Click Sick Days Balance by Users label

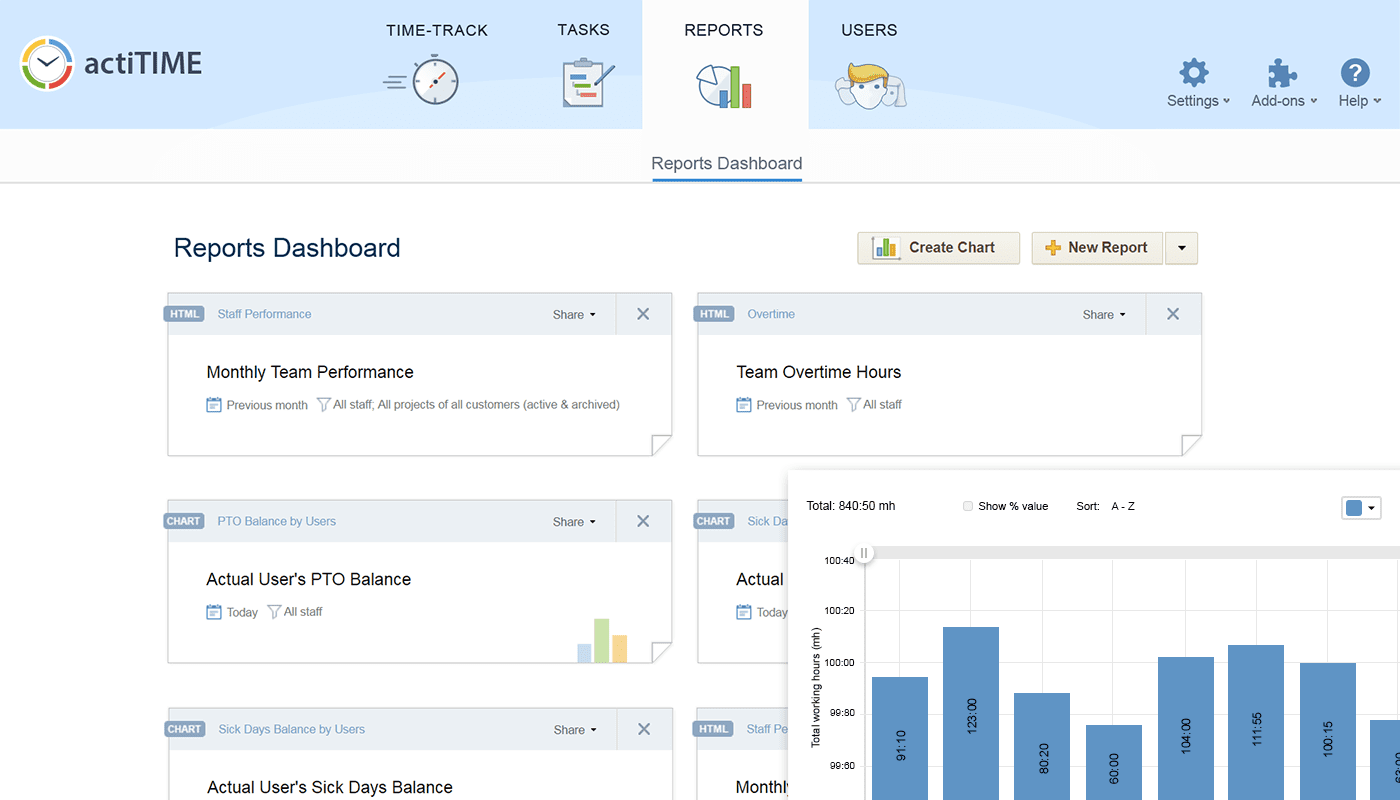[292, 729]
